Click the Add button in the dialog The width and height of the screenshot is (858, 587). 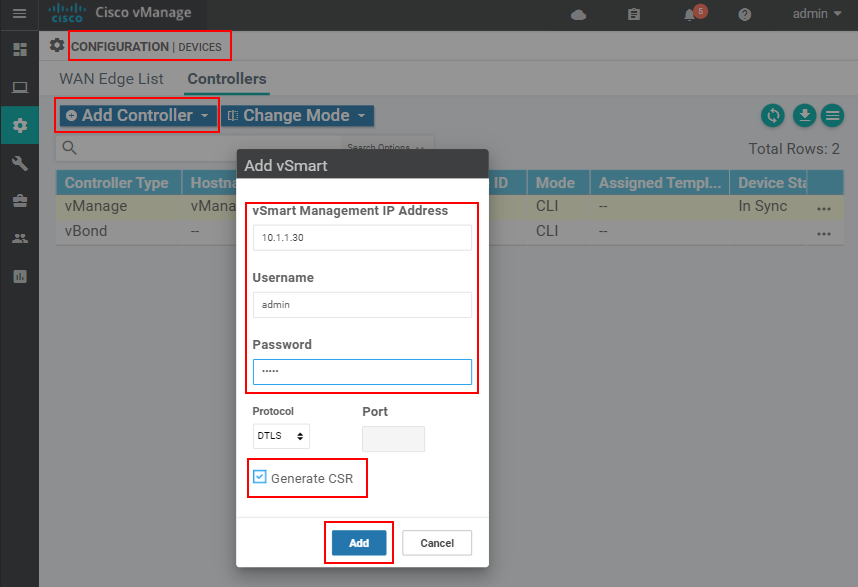pos(358,542)
